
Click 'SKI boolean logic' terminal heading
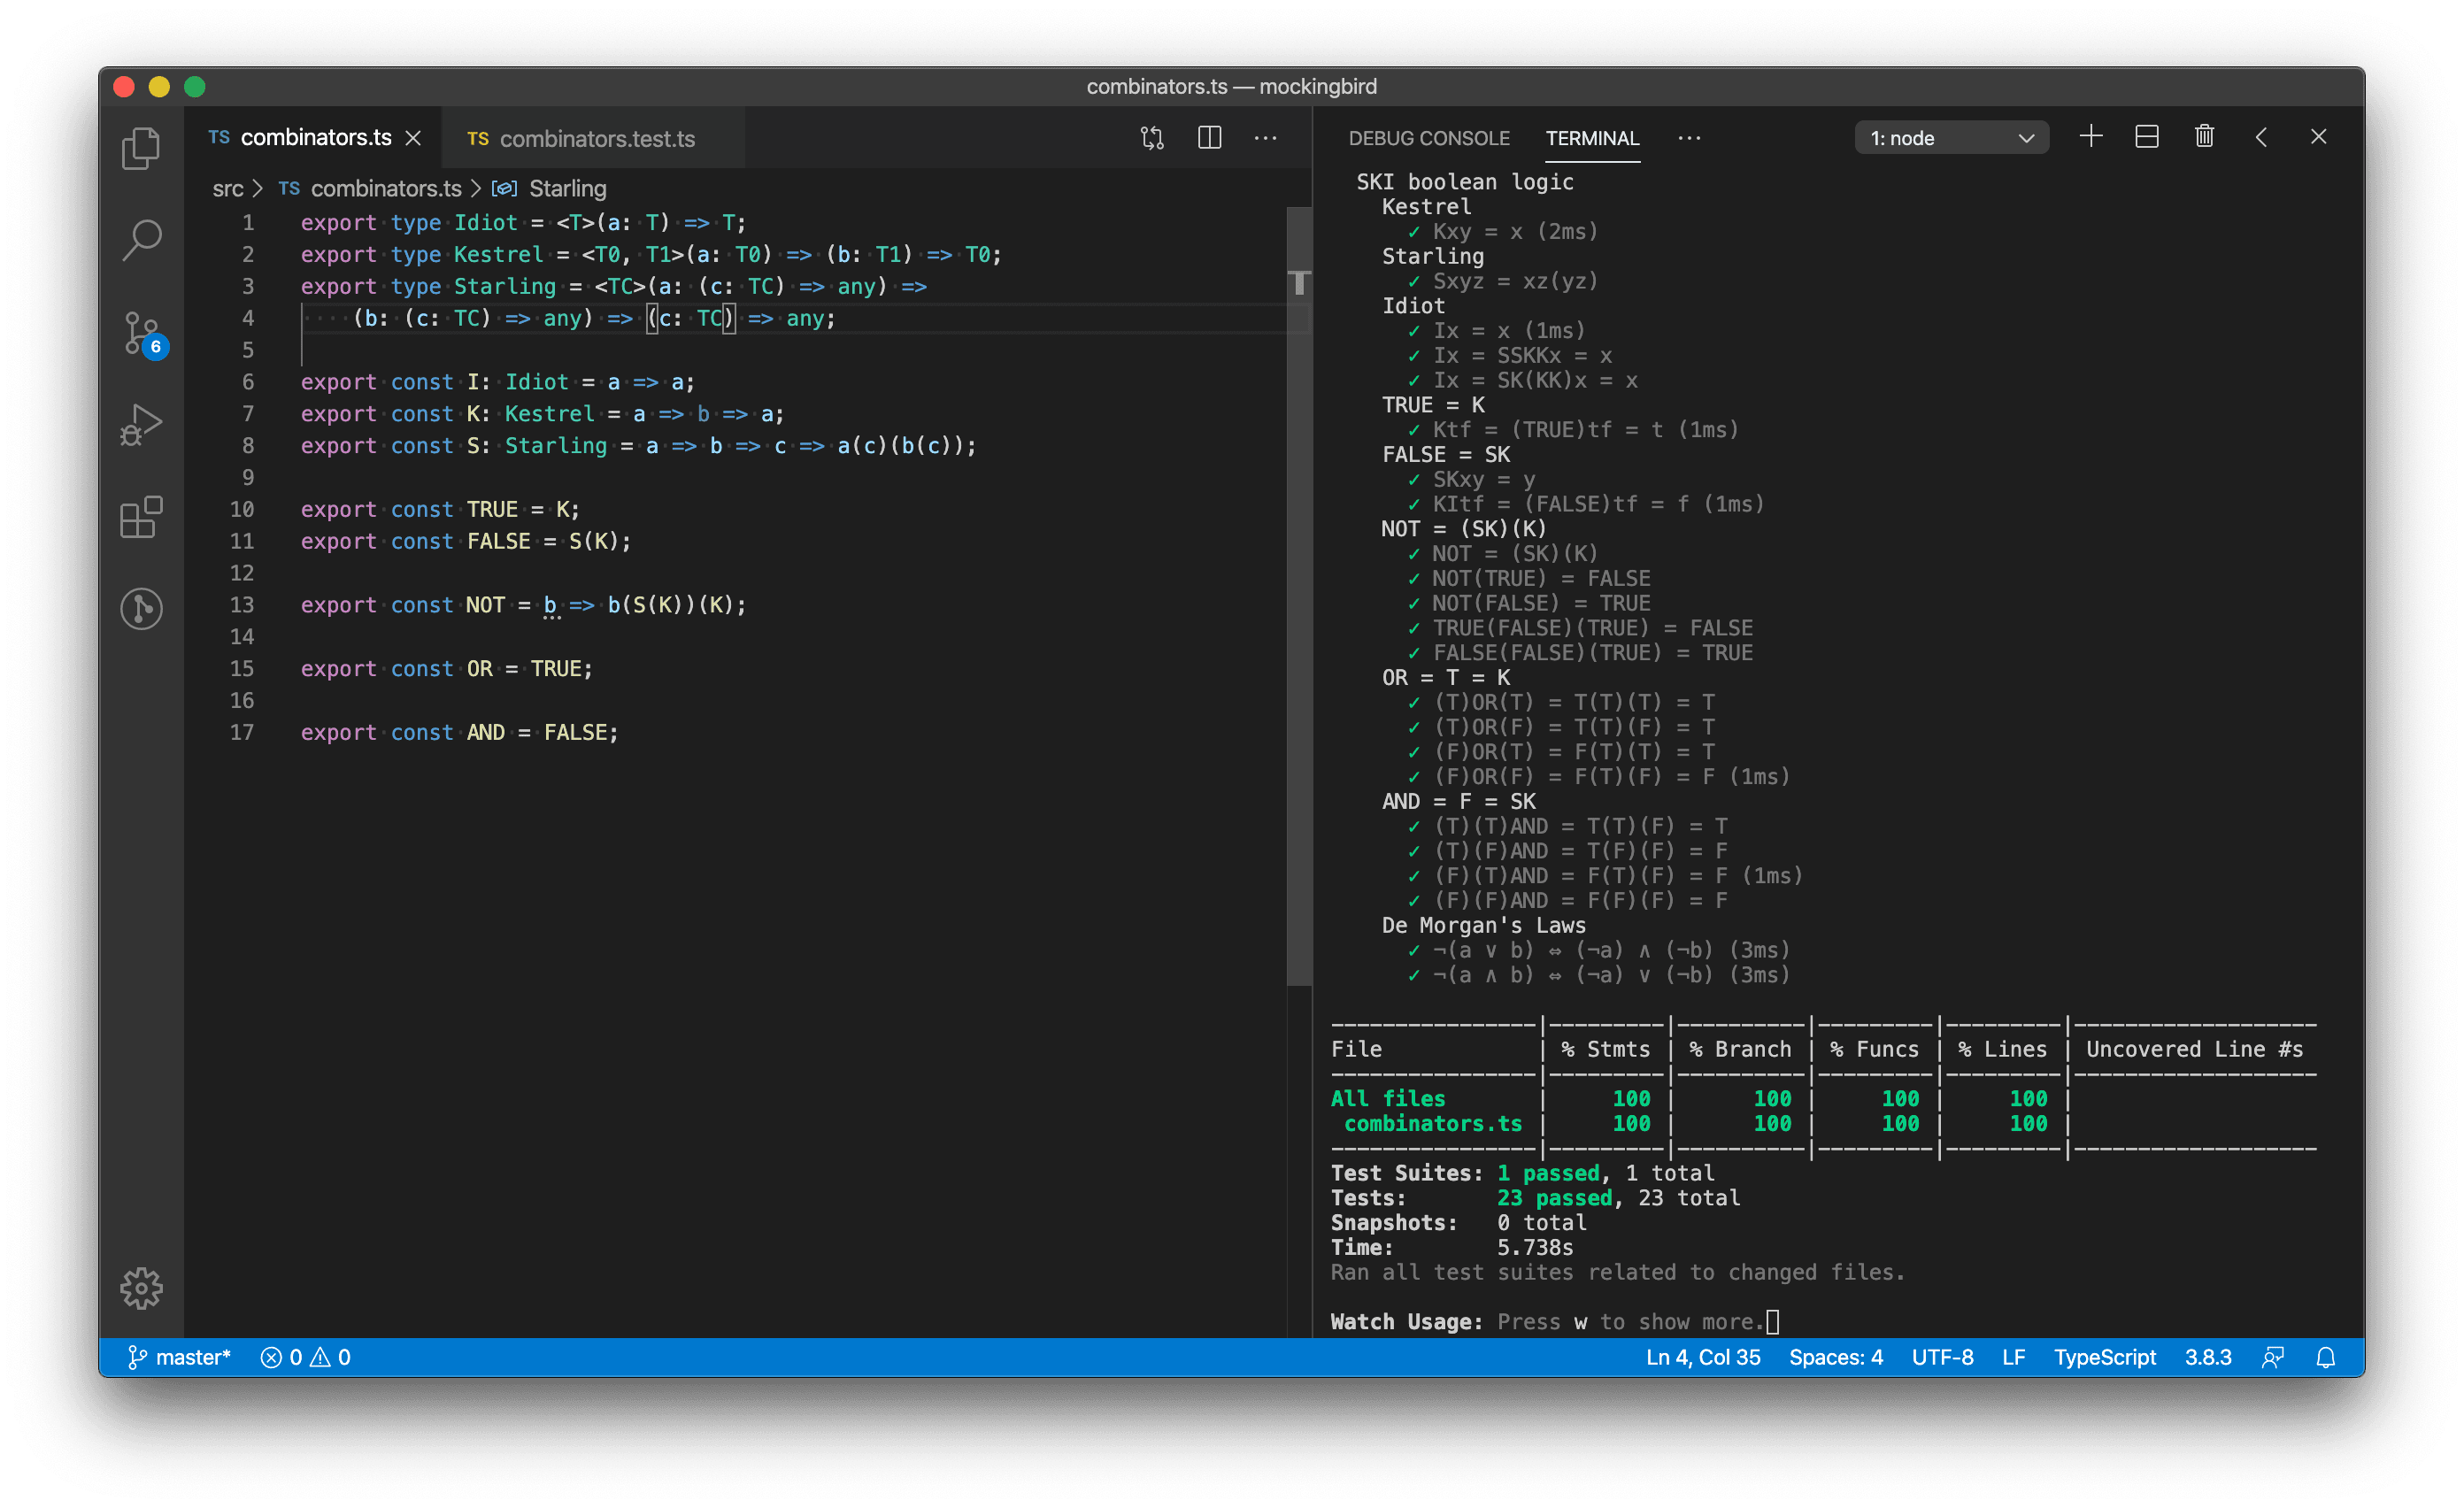point(1464,182)
